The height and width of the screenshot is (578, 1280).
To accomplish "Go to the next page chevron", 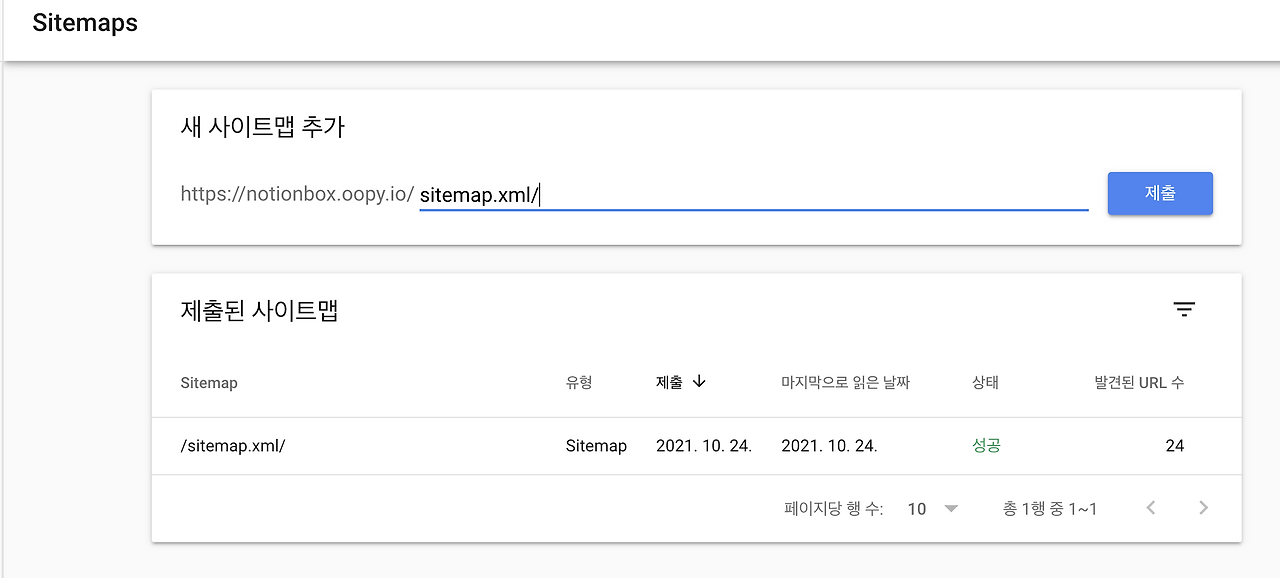I will [x=1203, y=508].
